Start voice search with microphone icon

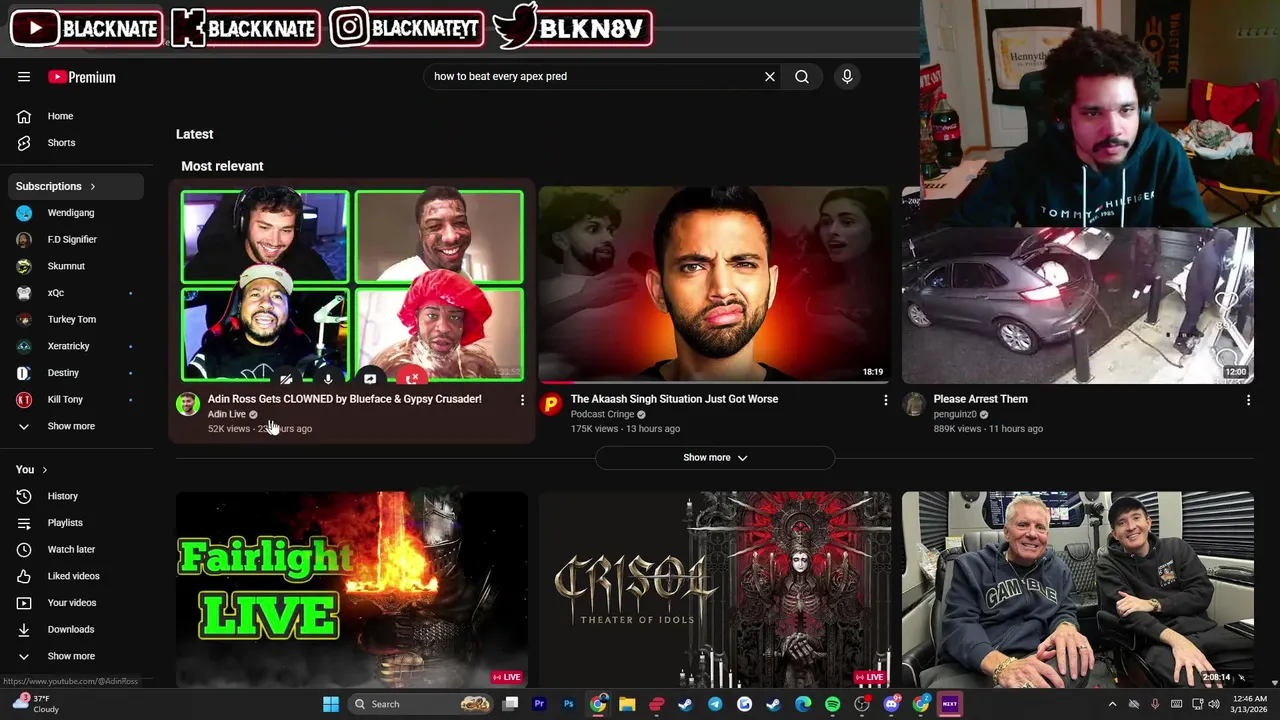847,76
